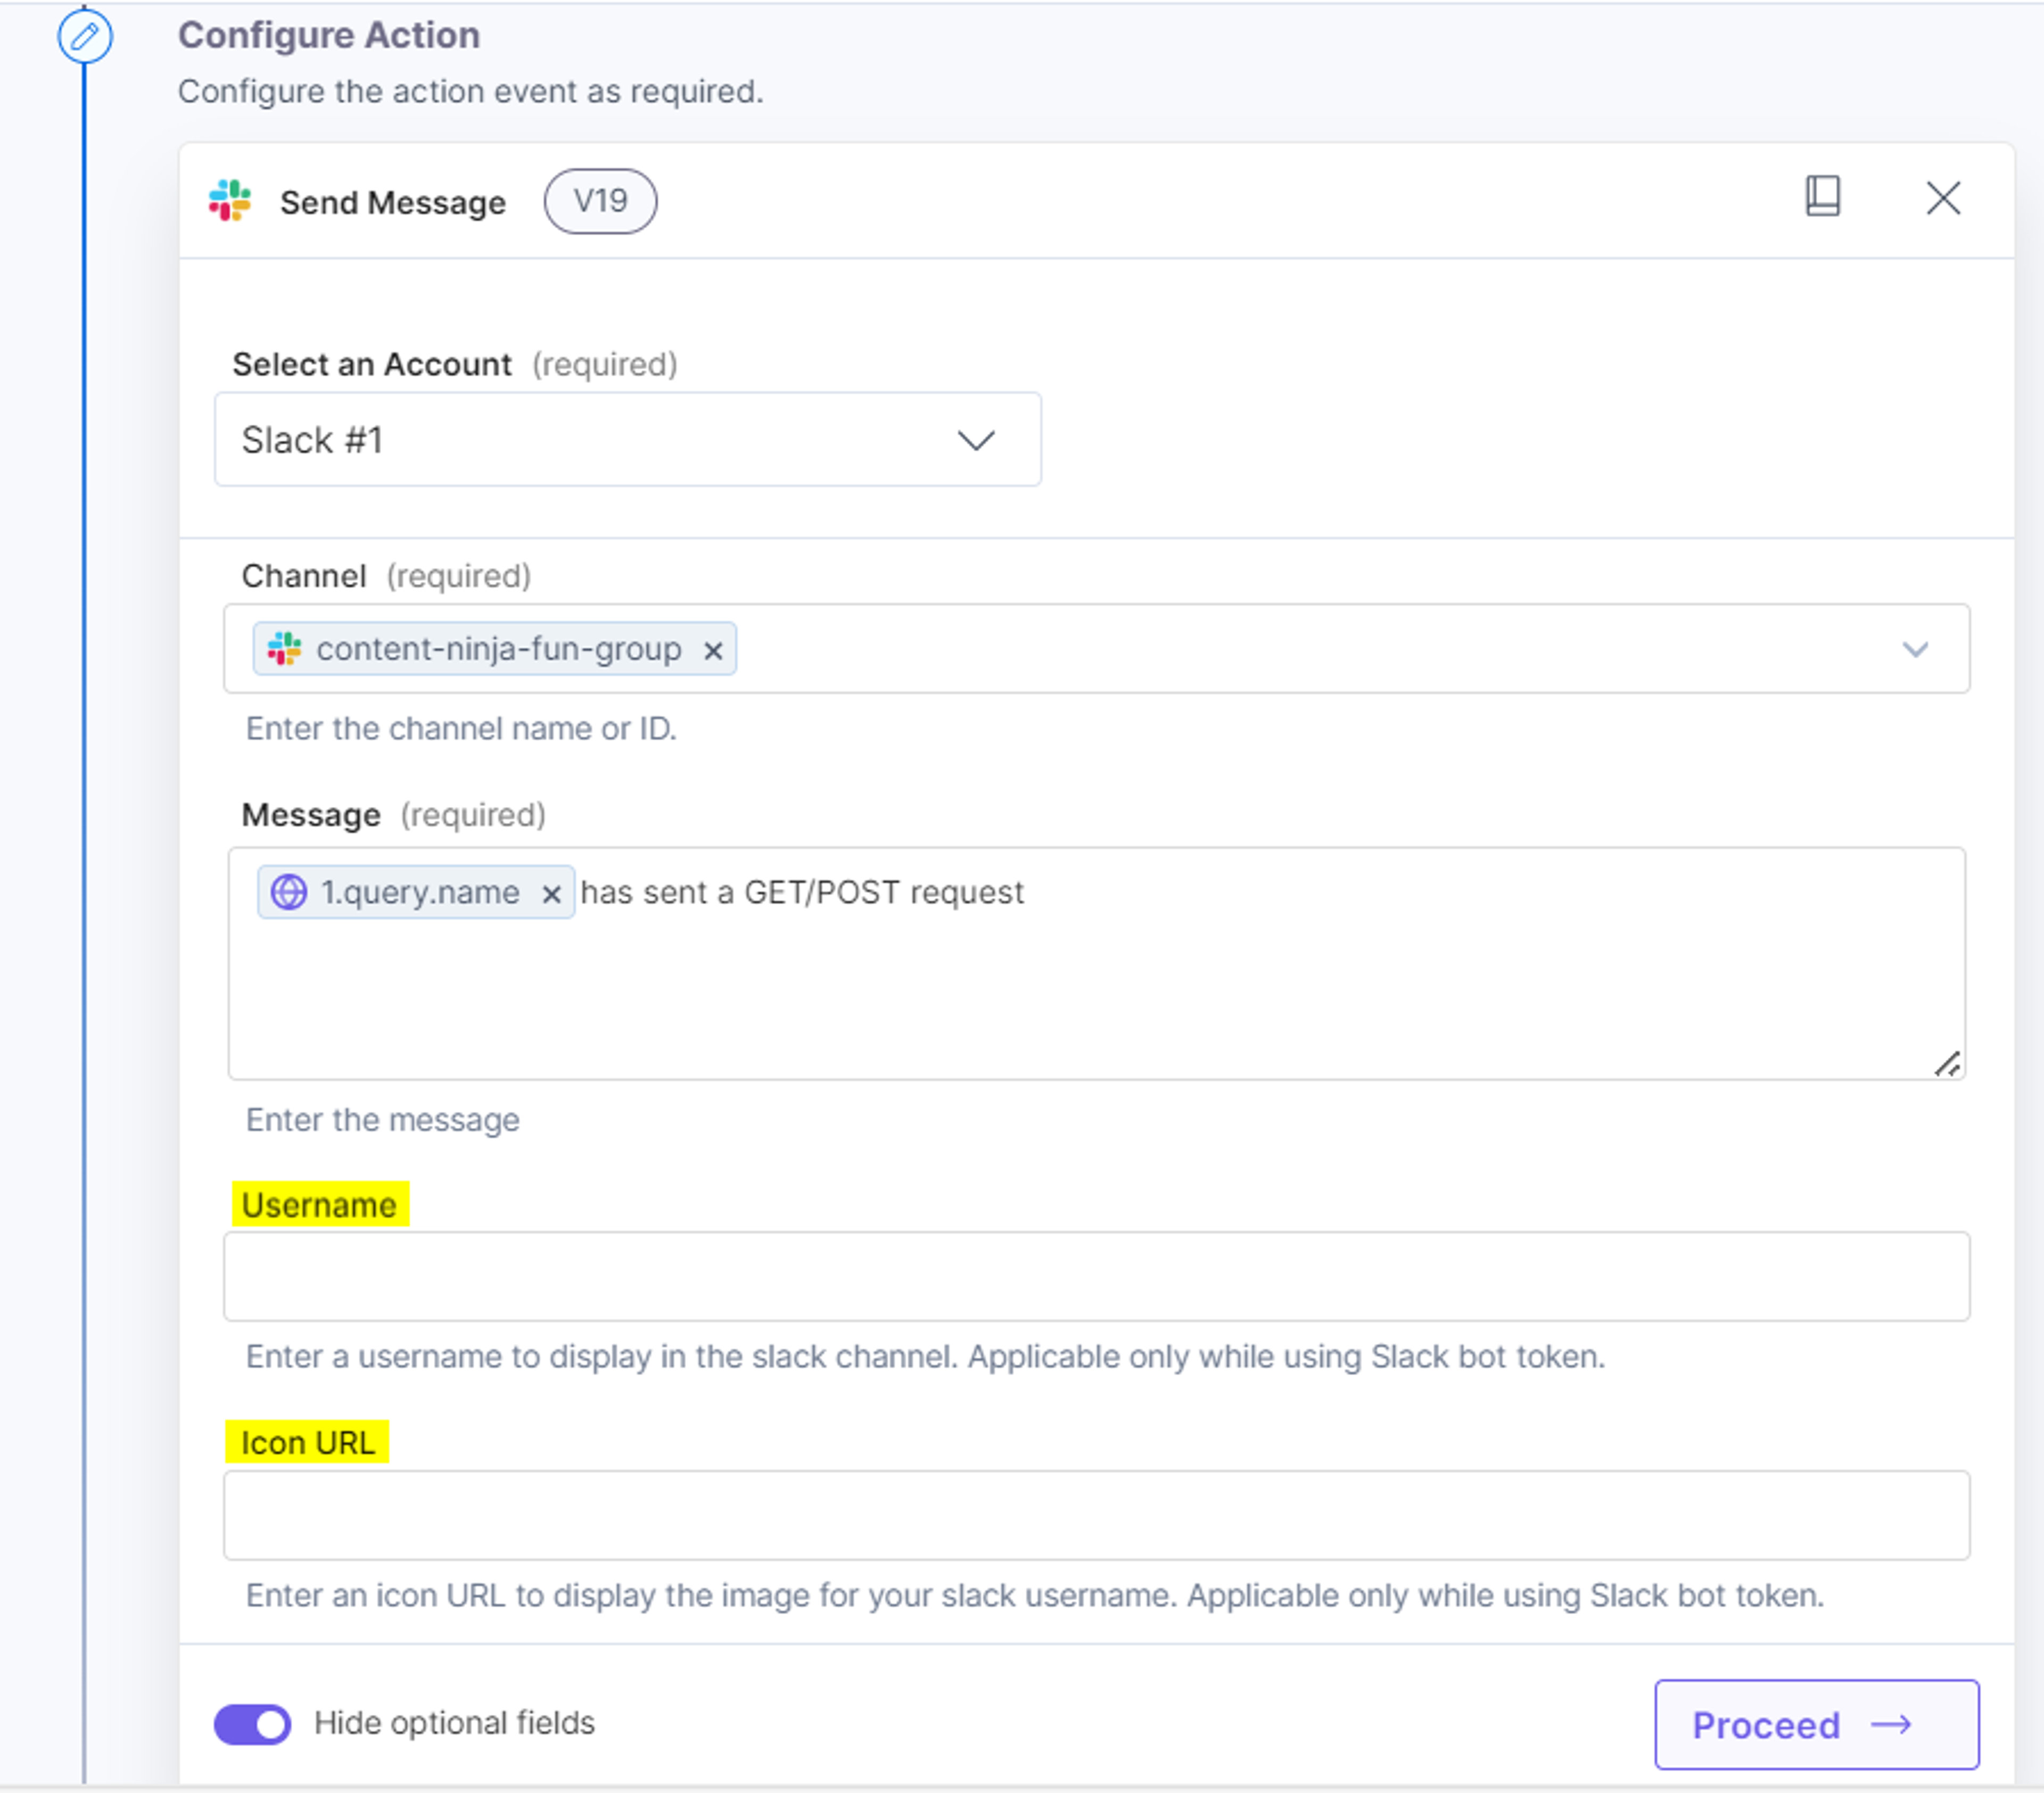This screenshot has width=2044, height=1793.
Task: Remove the content-ninja-fun-group channel chip
Action: tap(713, 651)
